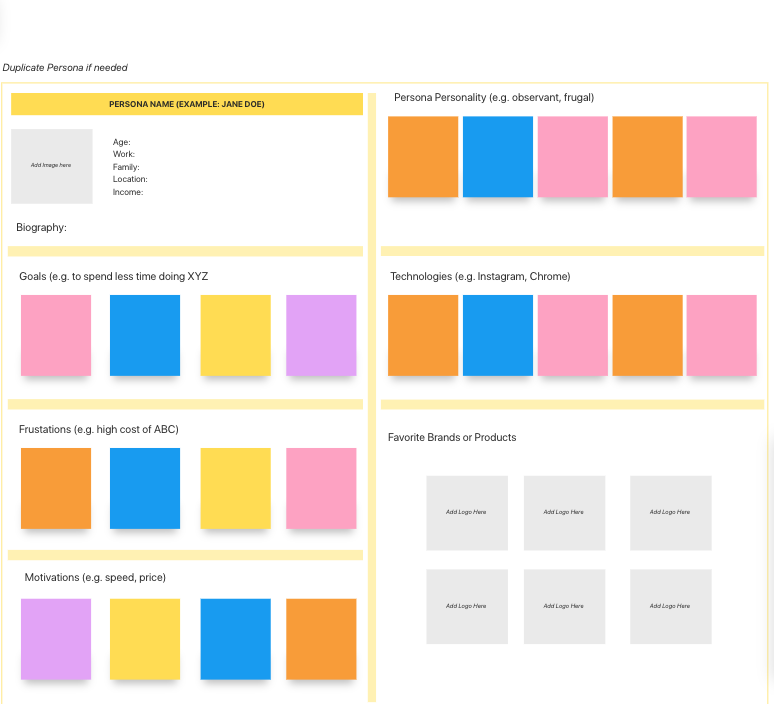Select the blue sticky note under Persona Personality
This screenshot has width=774, height=704.
coord(498,156)
